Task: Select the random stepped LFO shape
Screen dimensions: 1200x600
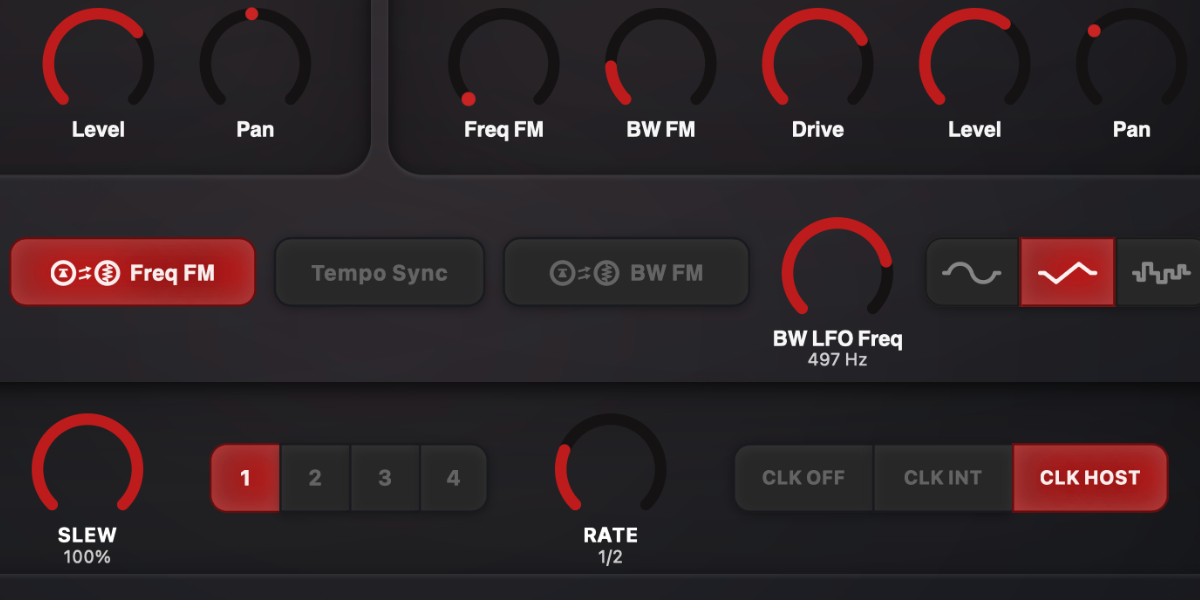Action: point(1160,272)
